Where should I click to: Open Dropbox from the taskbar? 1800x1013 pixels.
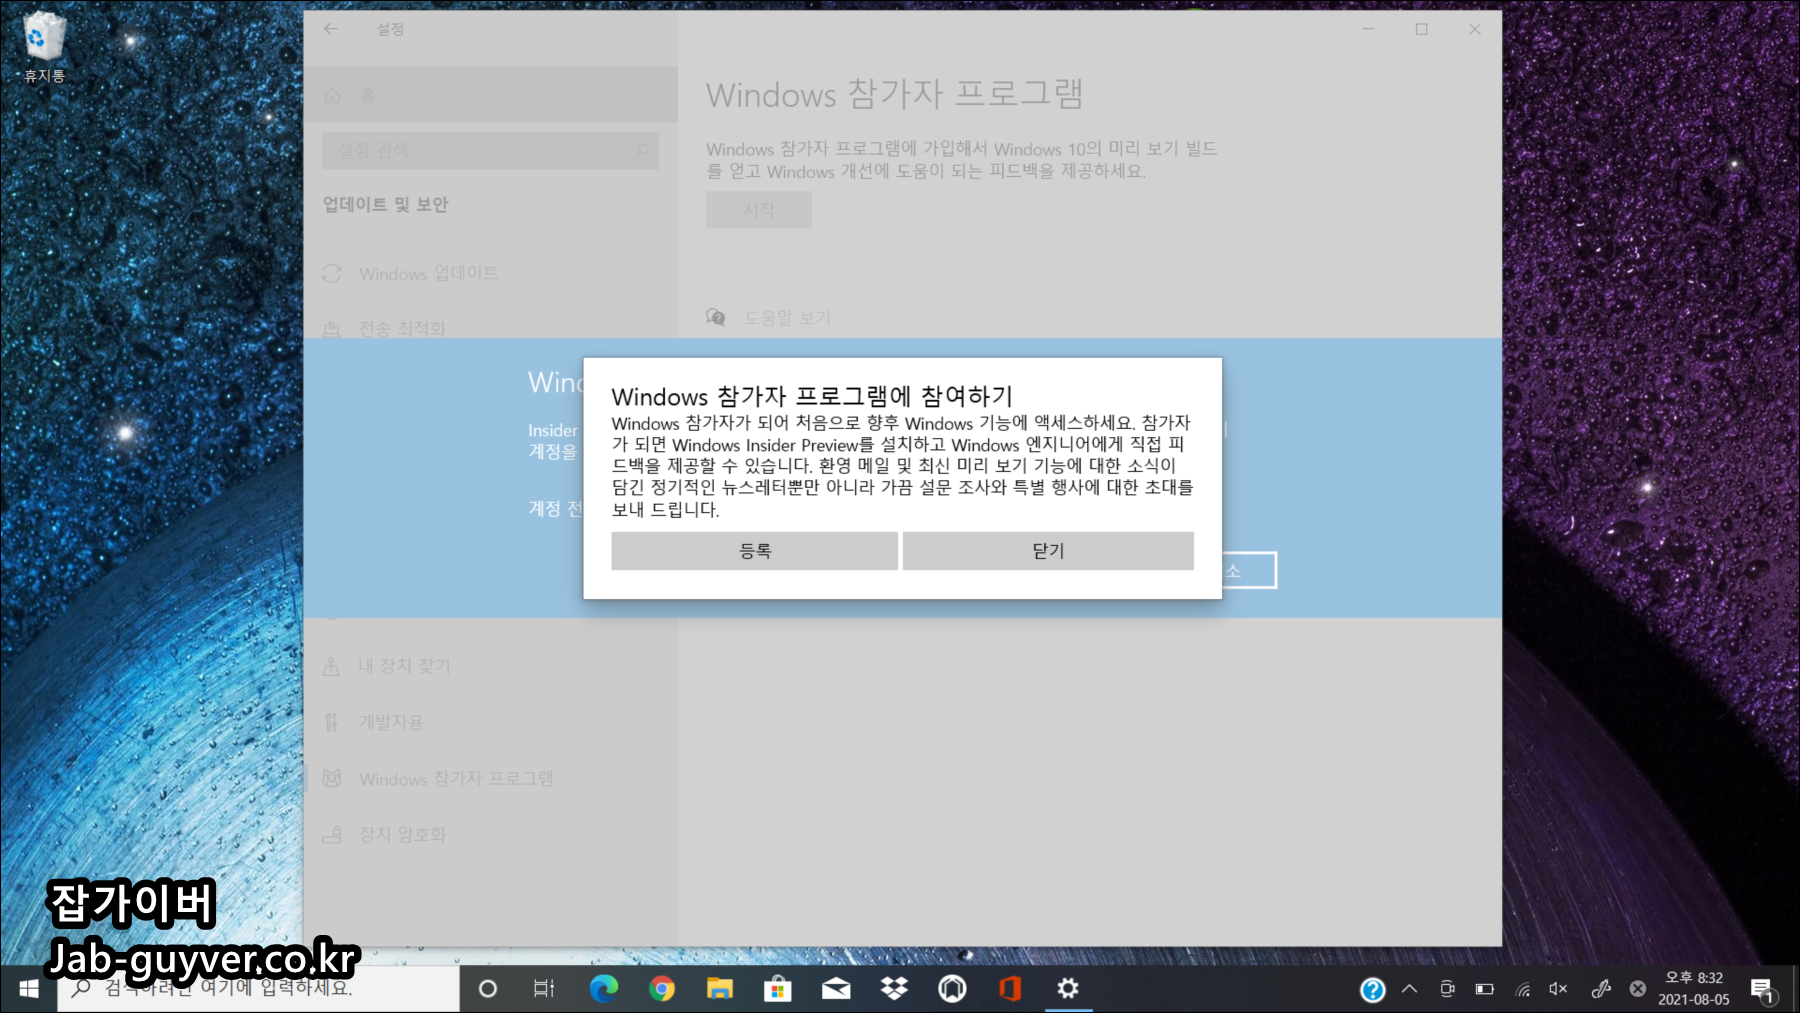(894, 989)
